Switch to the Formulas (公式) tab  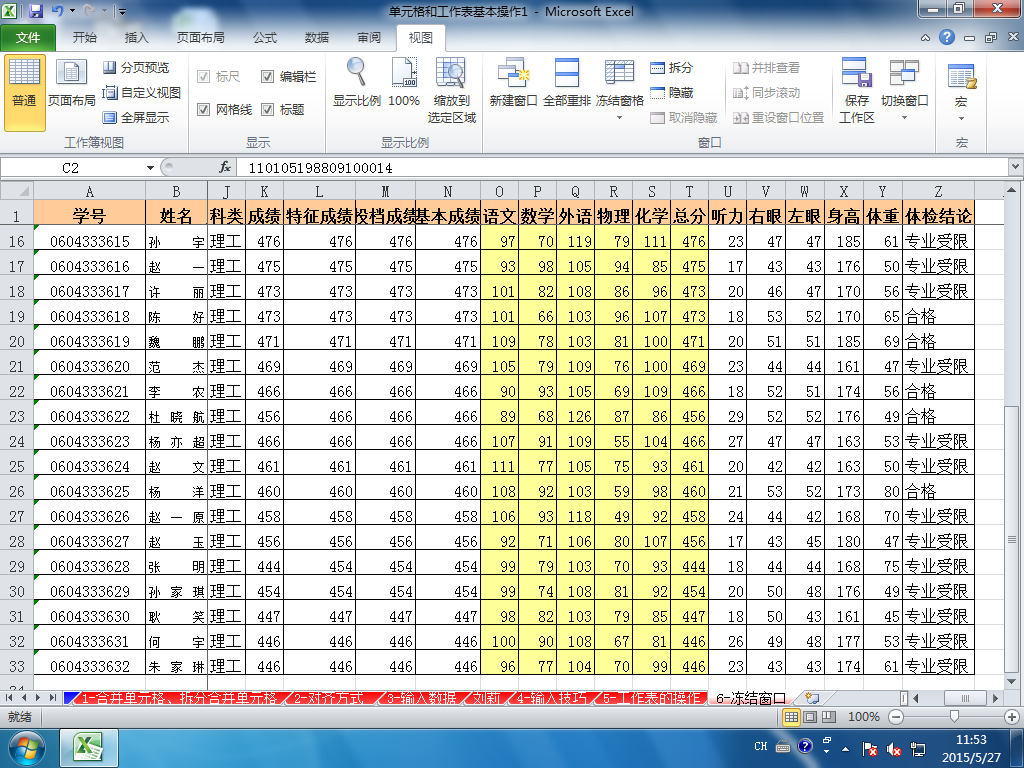tap(265, 38)
